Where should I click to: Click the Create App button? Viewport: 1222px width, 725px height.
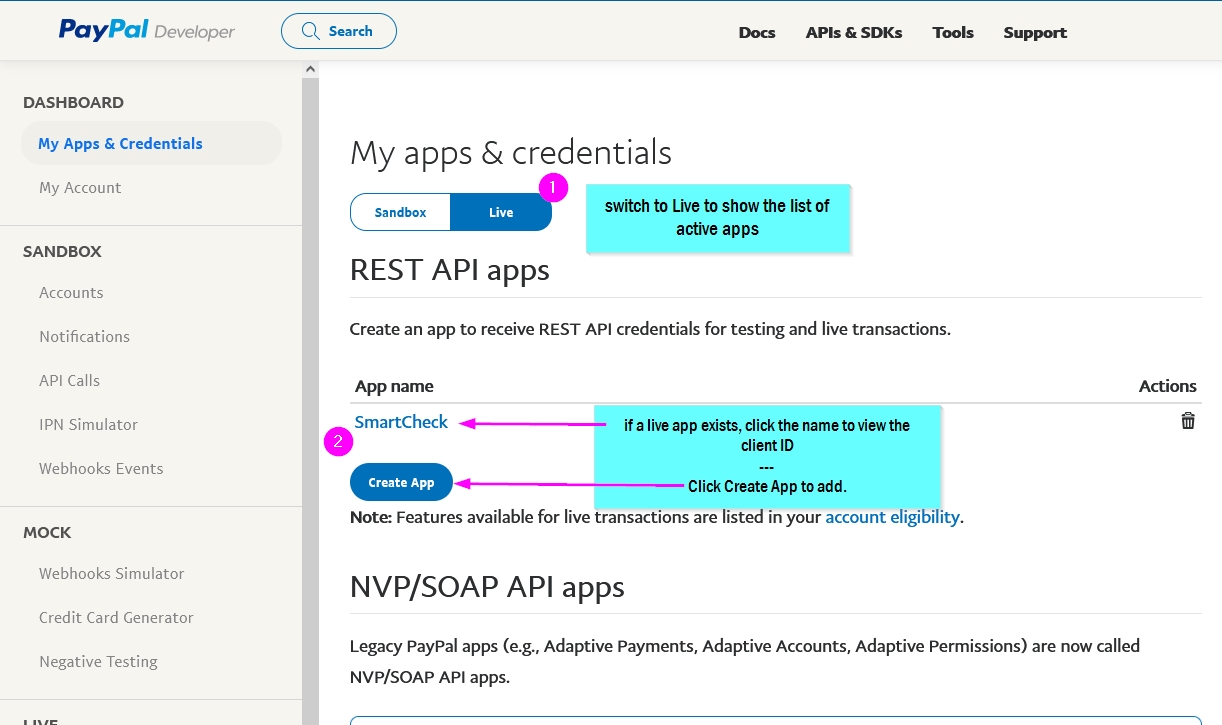(x=401, y=483)
